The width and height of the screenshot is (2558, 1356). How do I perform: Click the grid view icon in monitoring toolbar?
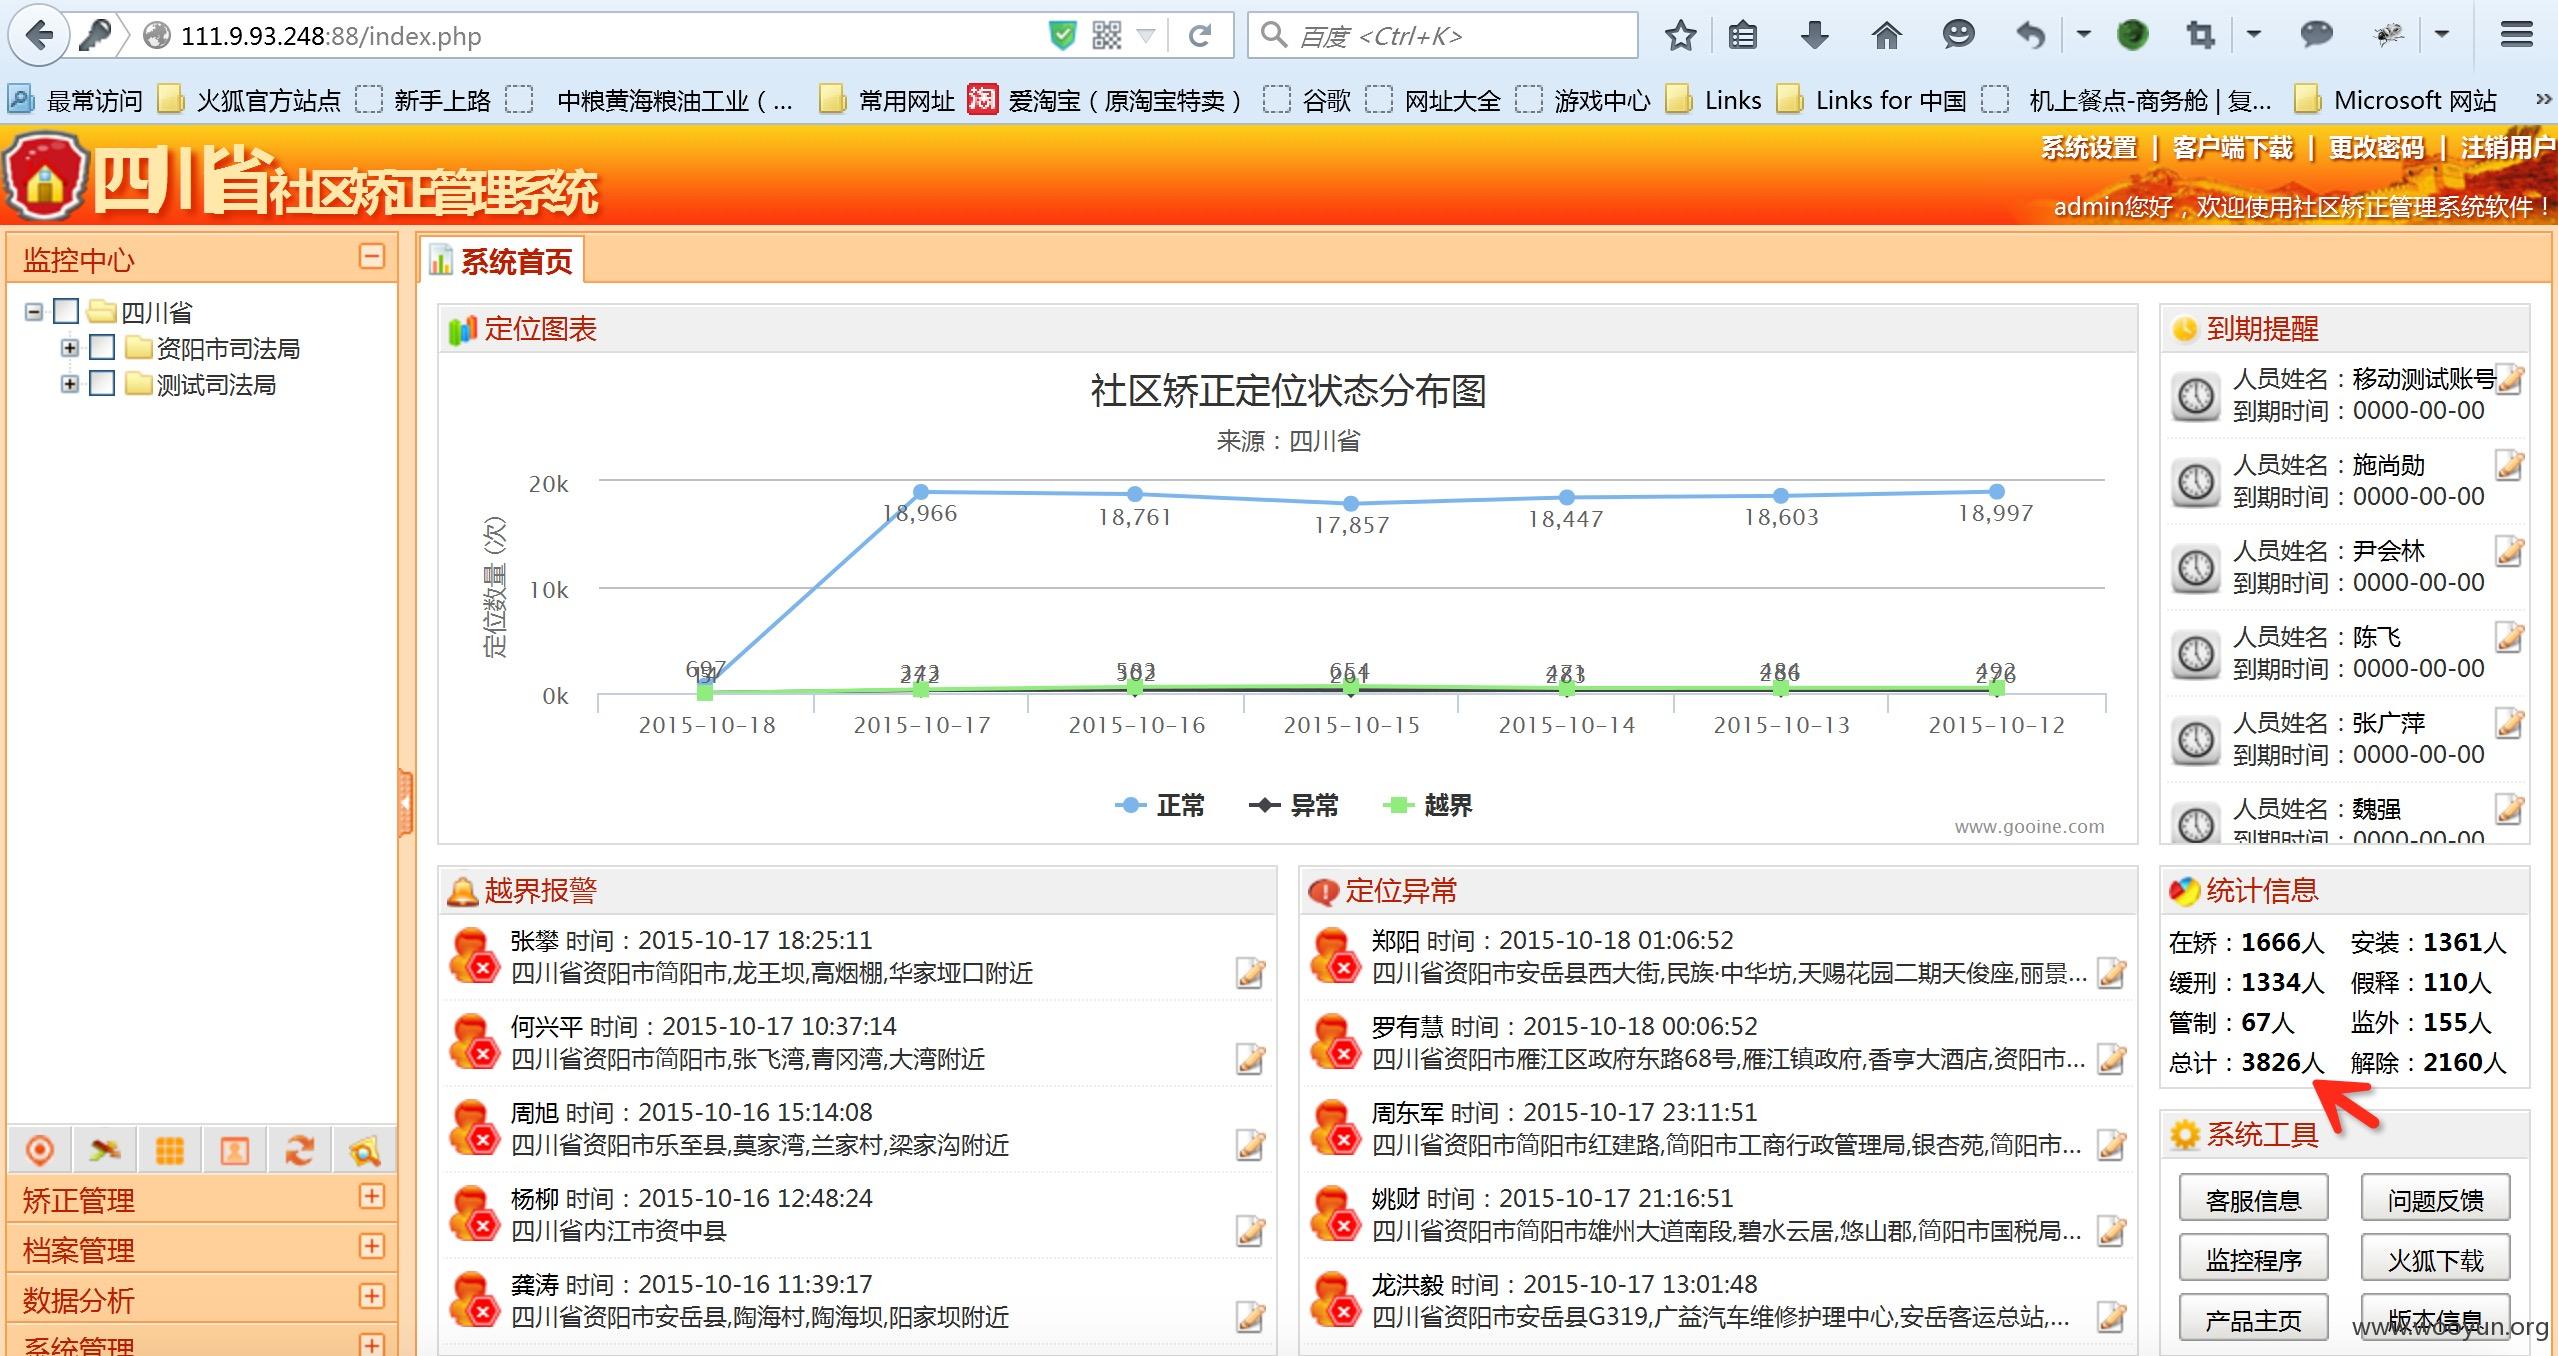click(x=170, y=1151)
